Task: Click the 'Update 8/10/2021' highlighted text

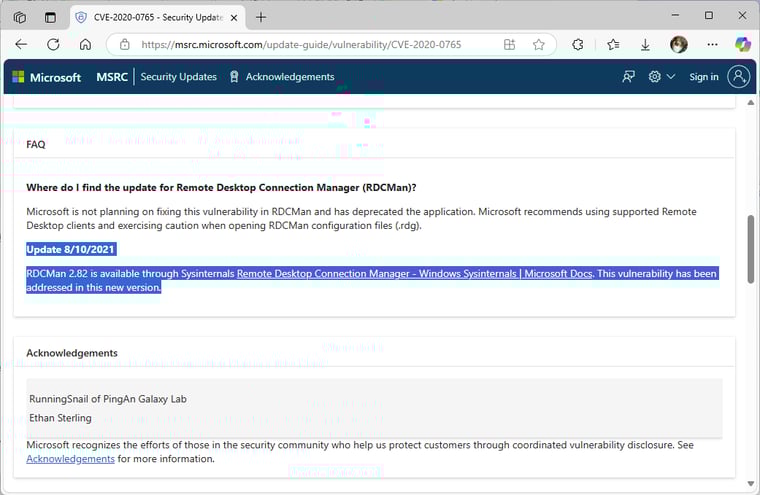Action: [x=71, y=249]
